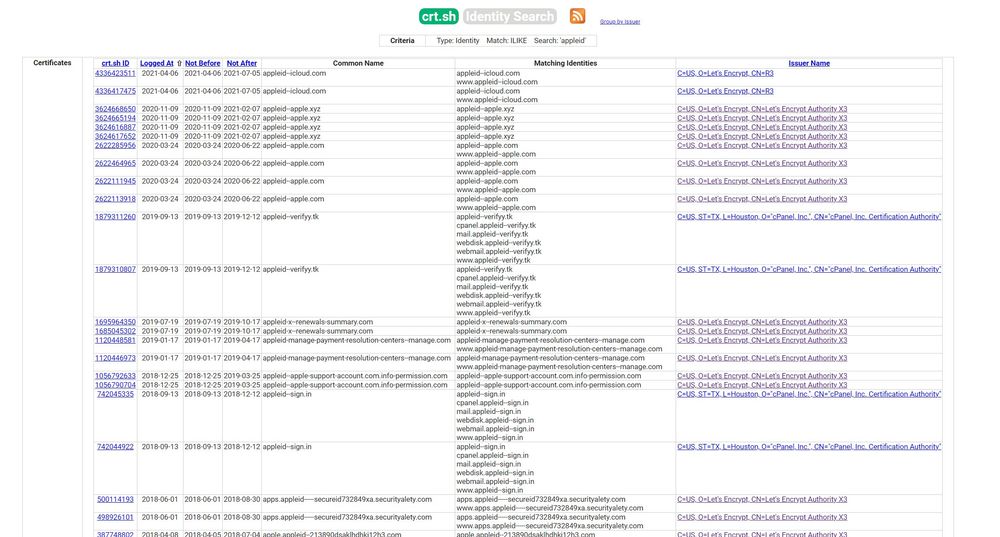Open certificate ID 2622285956
The image size is (1000, 537).
pyautogui.click(x=115, y=145)
